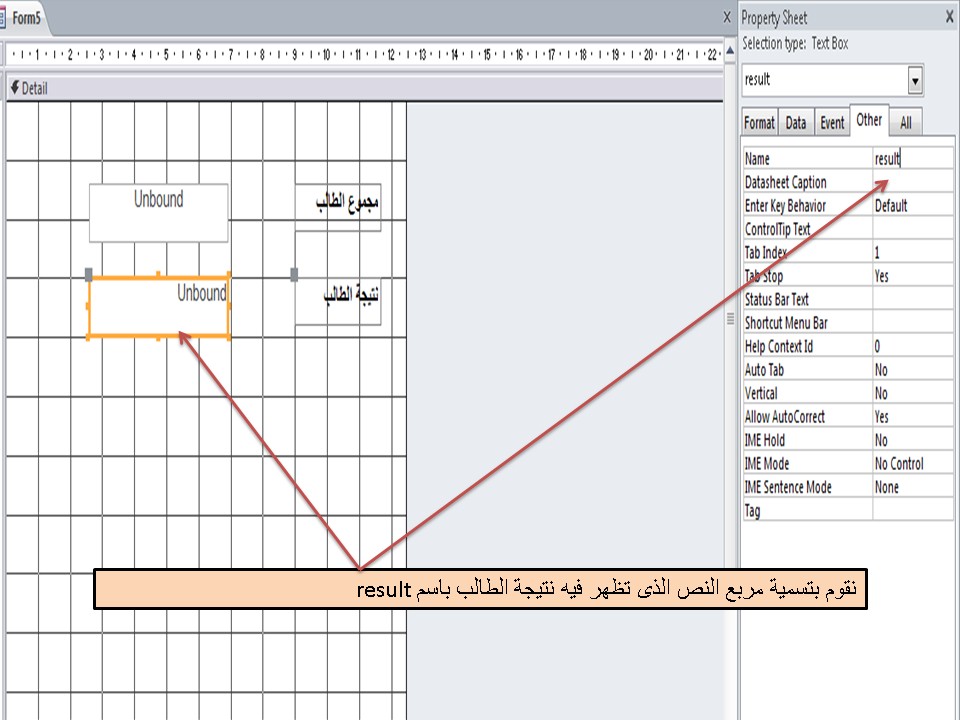This screenshot has height=720, width=960.
Task: Open the Event tab
Action: 832,121
